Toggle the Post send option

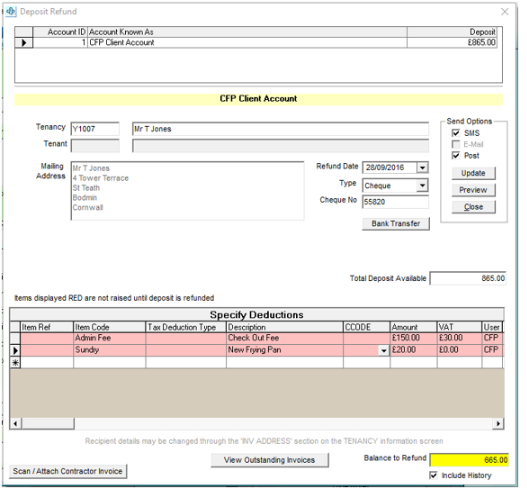click(x=456, y=156)
